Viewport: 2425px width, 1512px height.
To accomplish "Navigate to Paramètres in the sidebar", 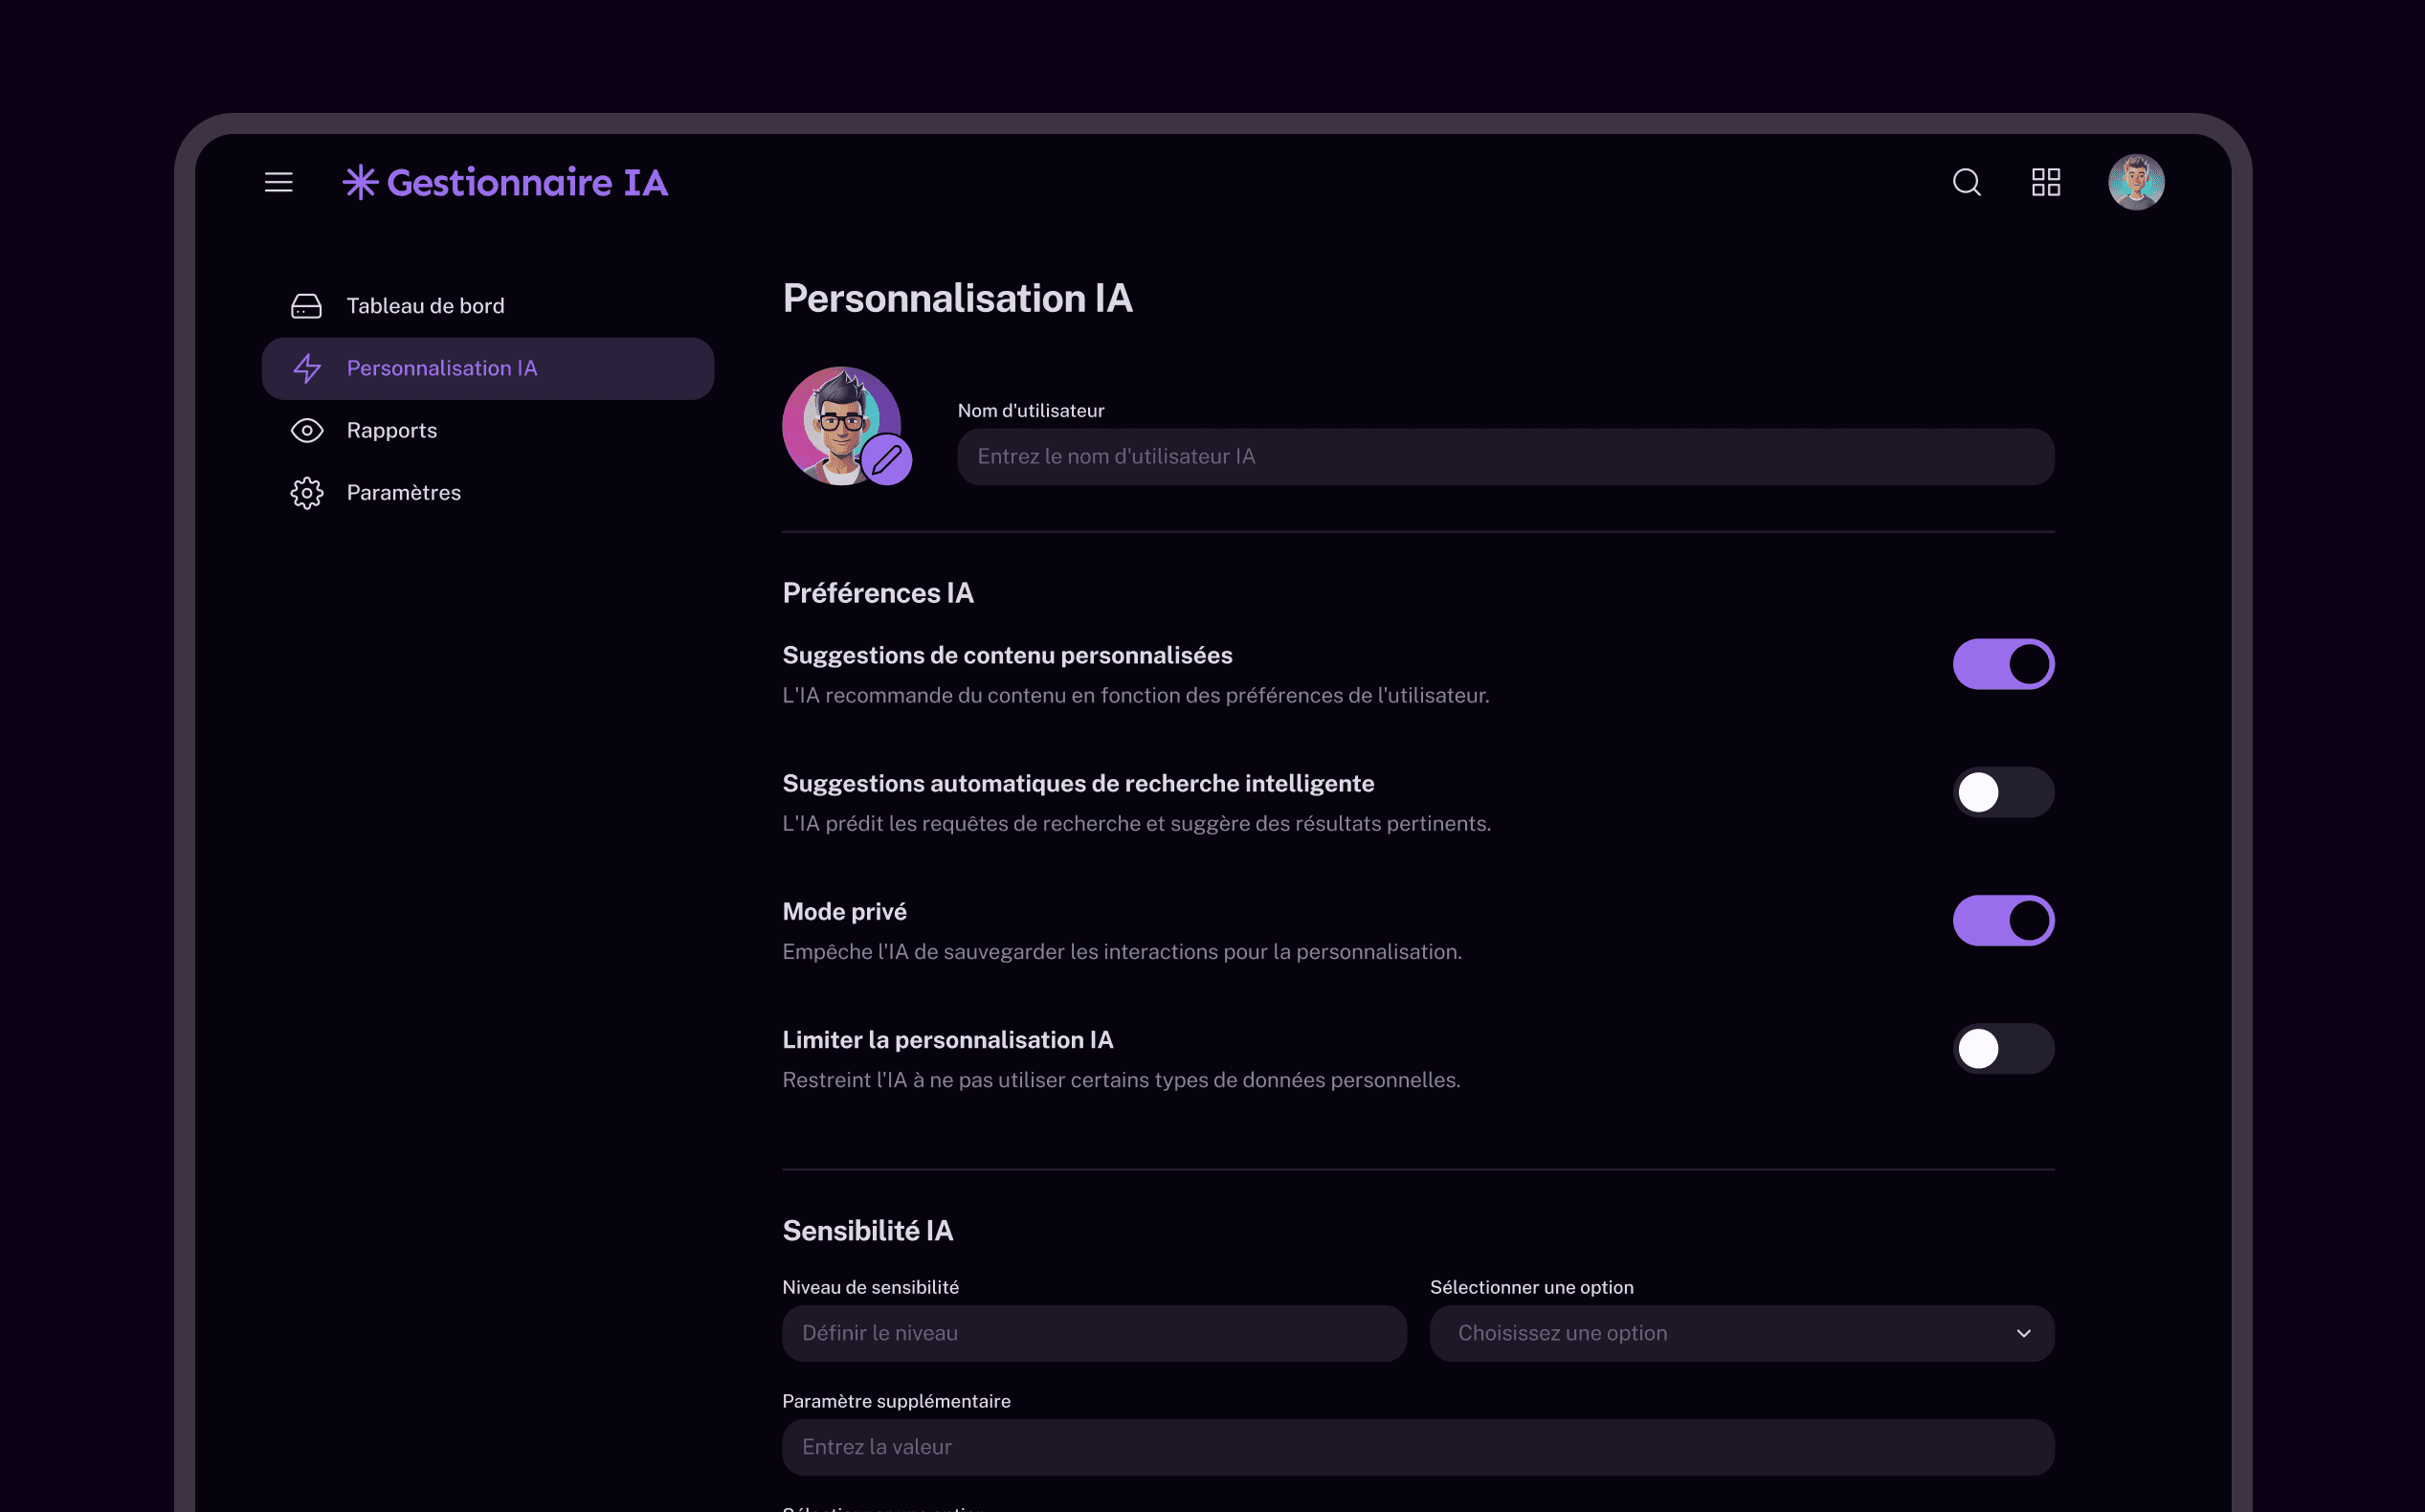I will click(403, 492).
